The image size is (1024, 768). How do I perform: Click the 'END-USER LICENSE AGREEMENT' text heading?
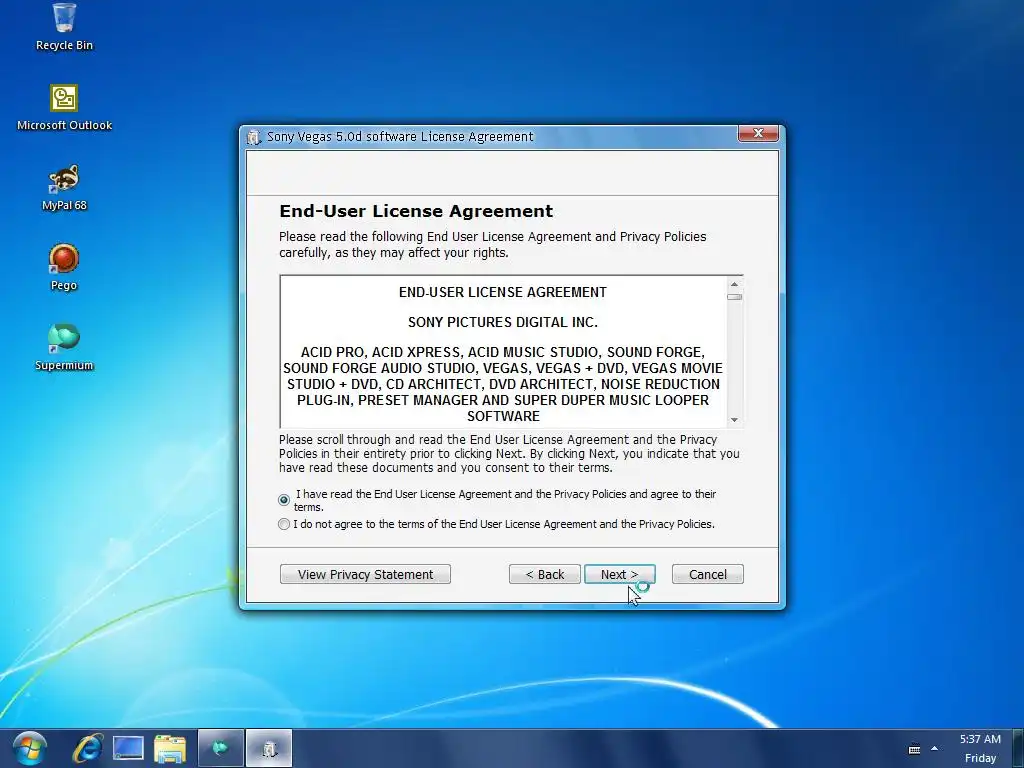click(503, 292)
